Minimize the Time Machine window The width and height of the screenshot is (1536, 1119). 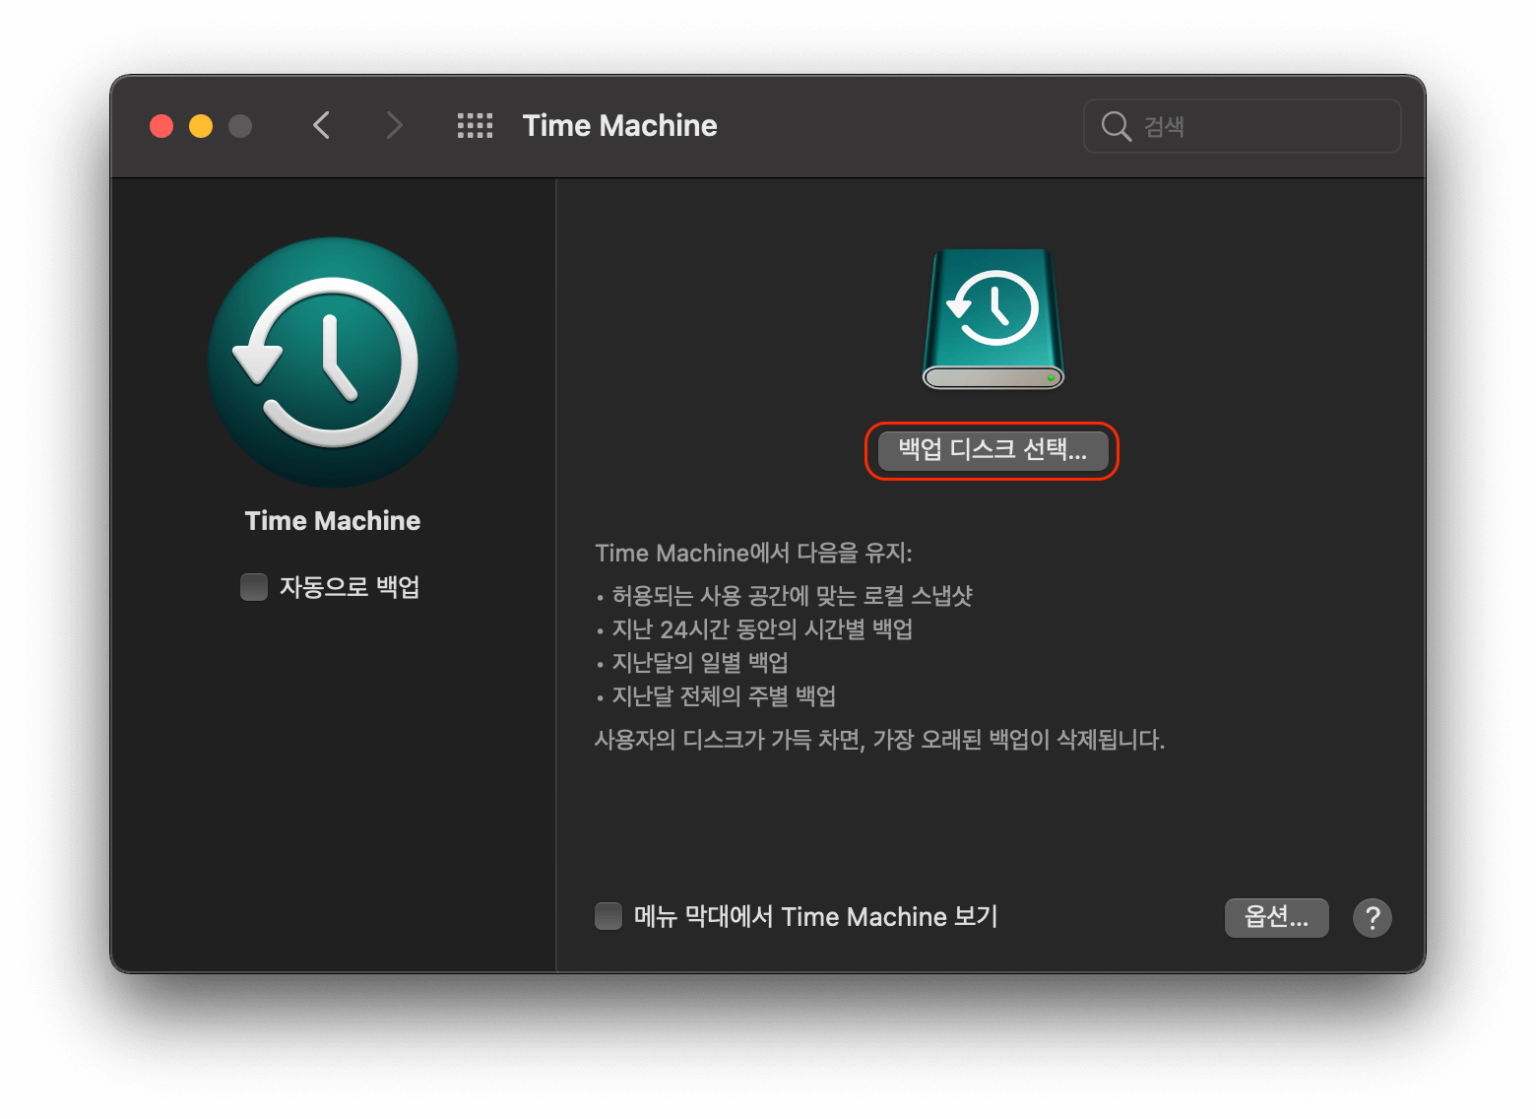coord(200,126)
